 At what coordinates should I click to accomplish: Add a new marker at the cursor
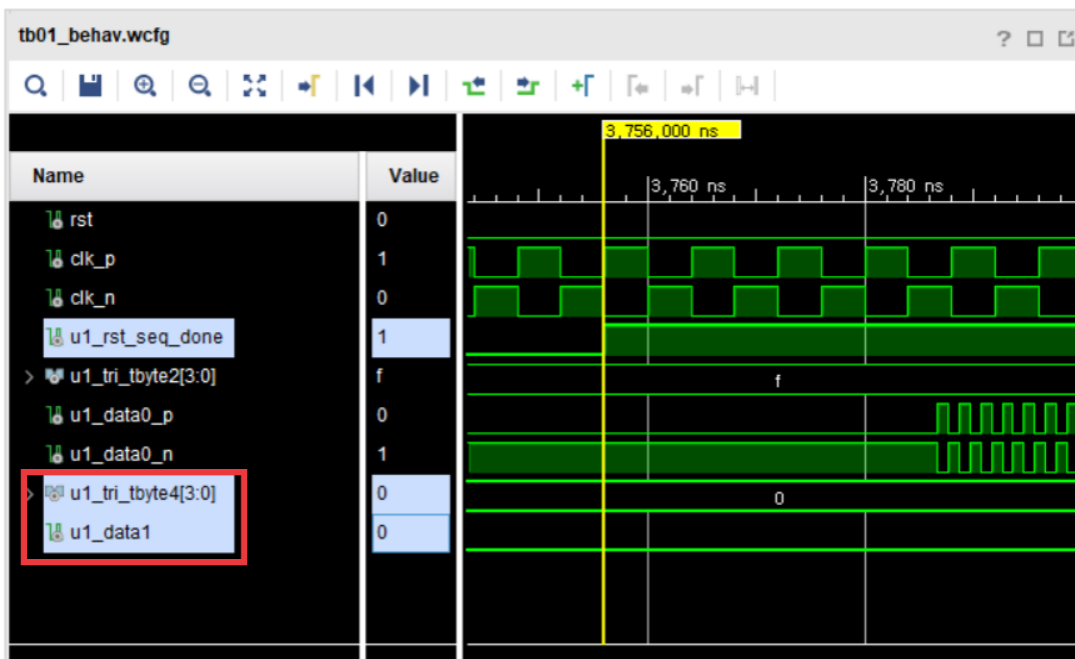point(583,86)
